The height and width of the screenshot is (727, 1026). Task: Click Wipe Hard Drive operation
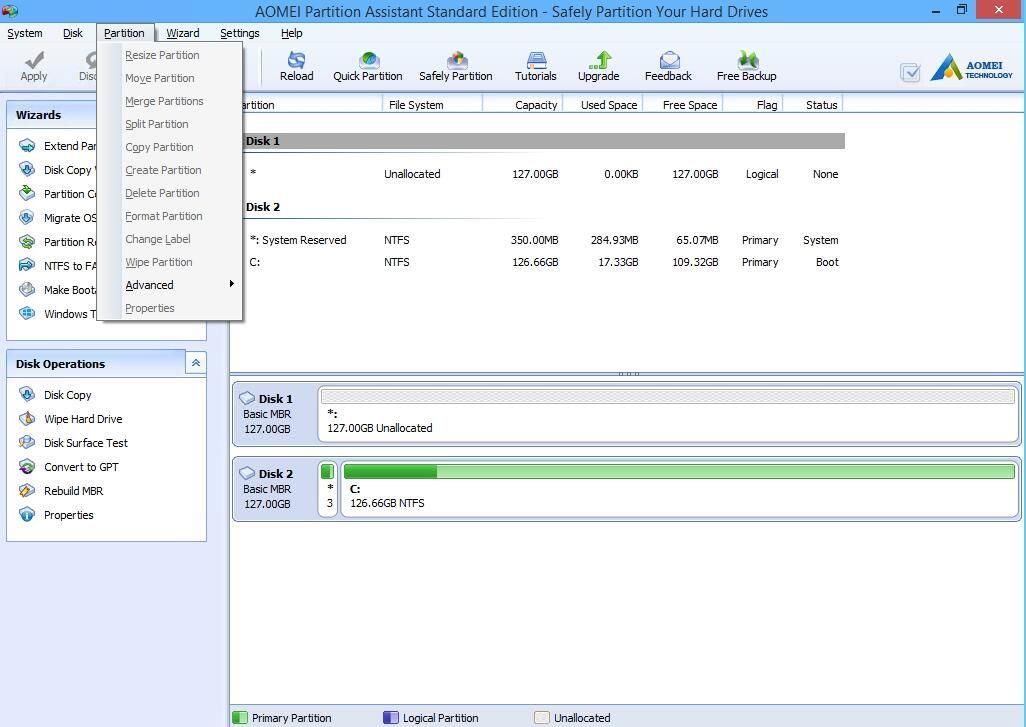[x=83, y=419]
